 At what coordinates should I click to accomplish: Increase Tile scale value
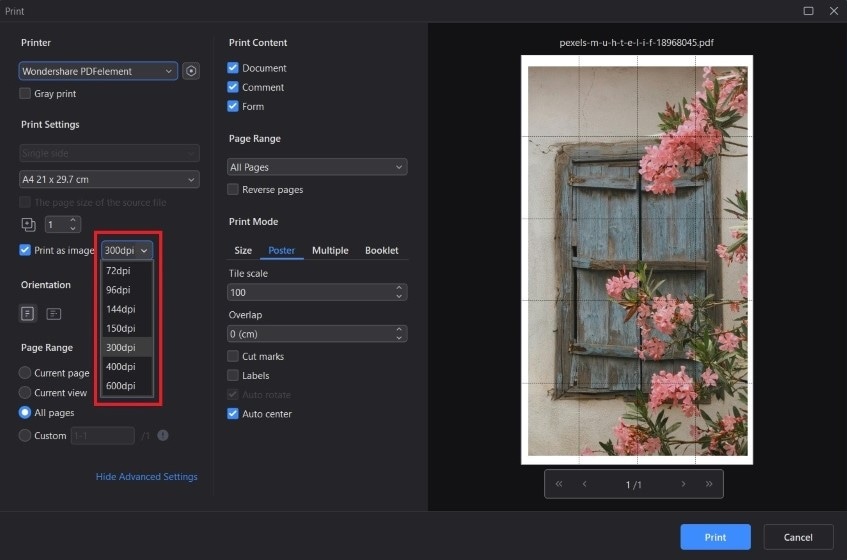tap(399, 288)
